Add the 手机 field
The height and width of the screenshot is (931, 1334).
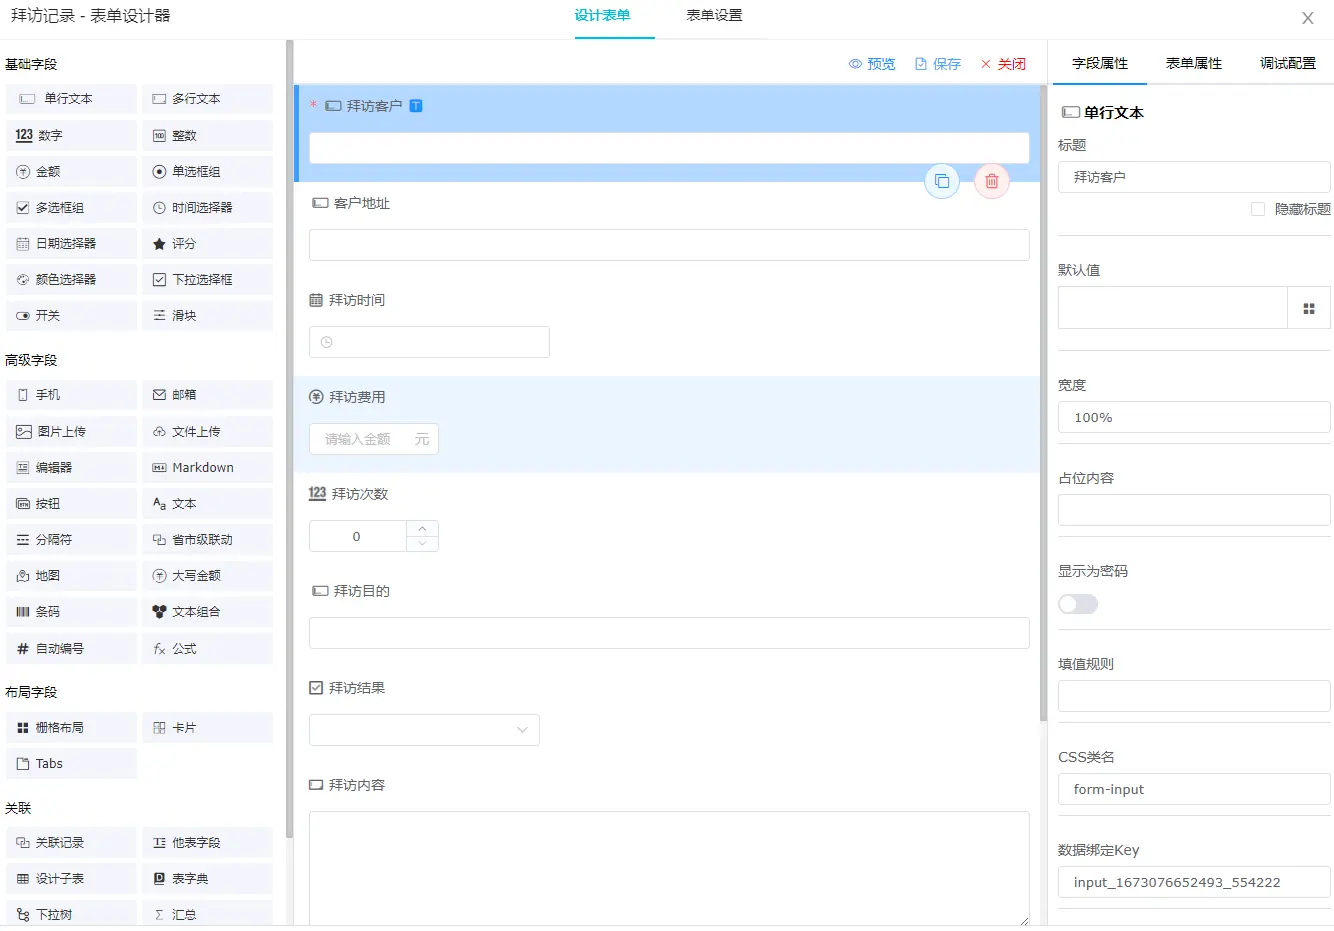pyautogui.click(x=71, y=395)
